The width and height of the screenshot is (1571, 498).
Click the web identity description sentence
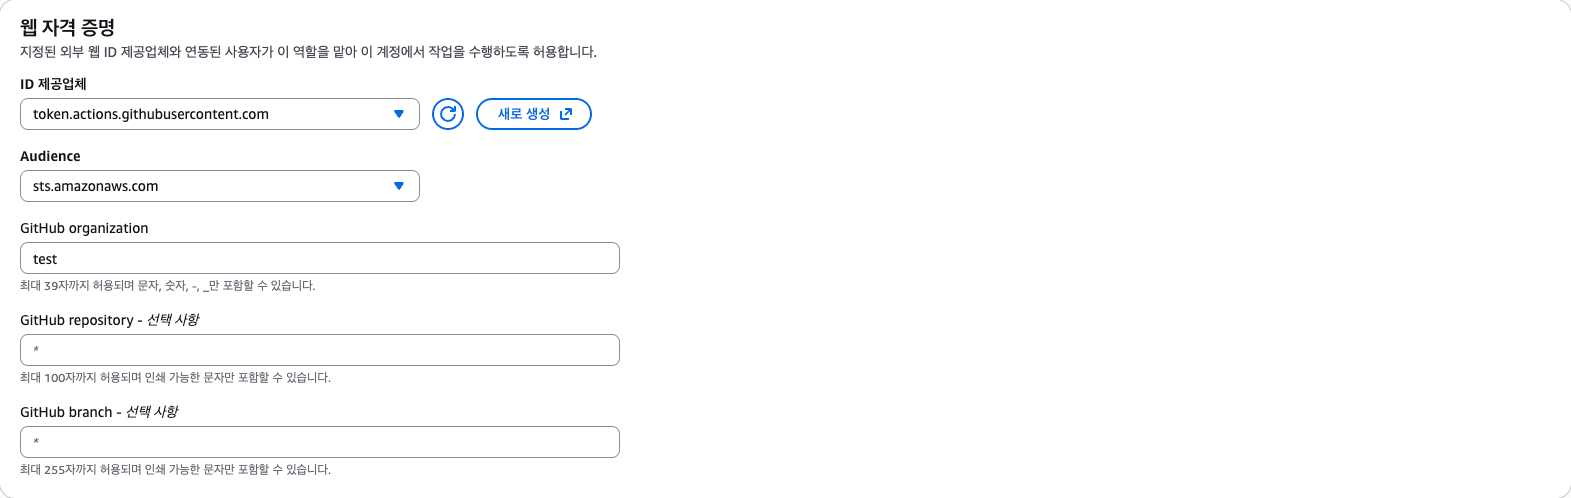[x=308, y=52]
